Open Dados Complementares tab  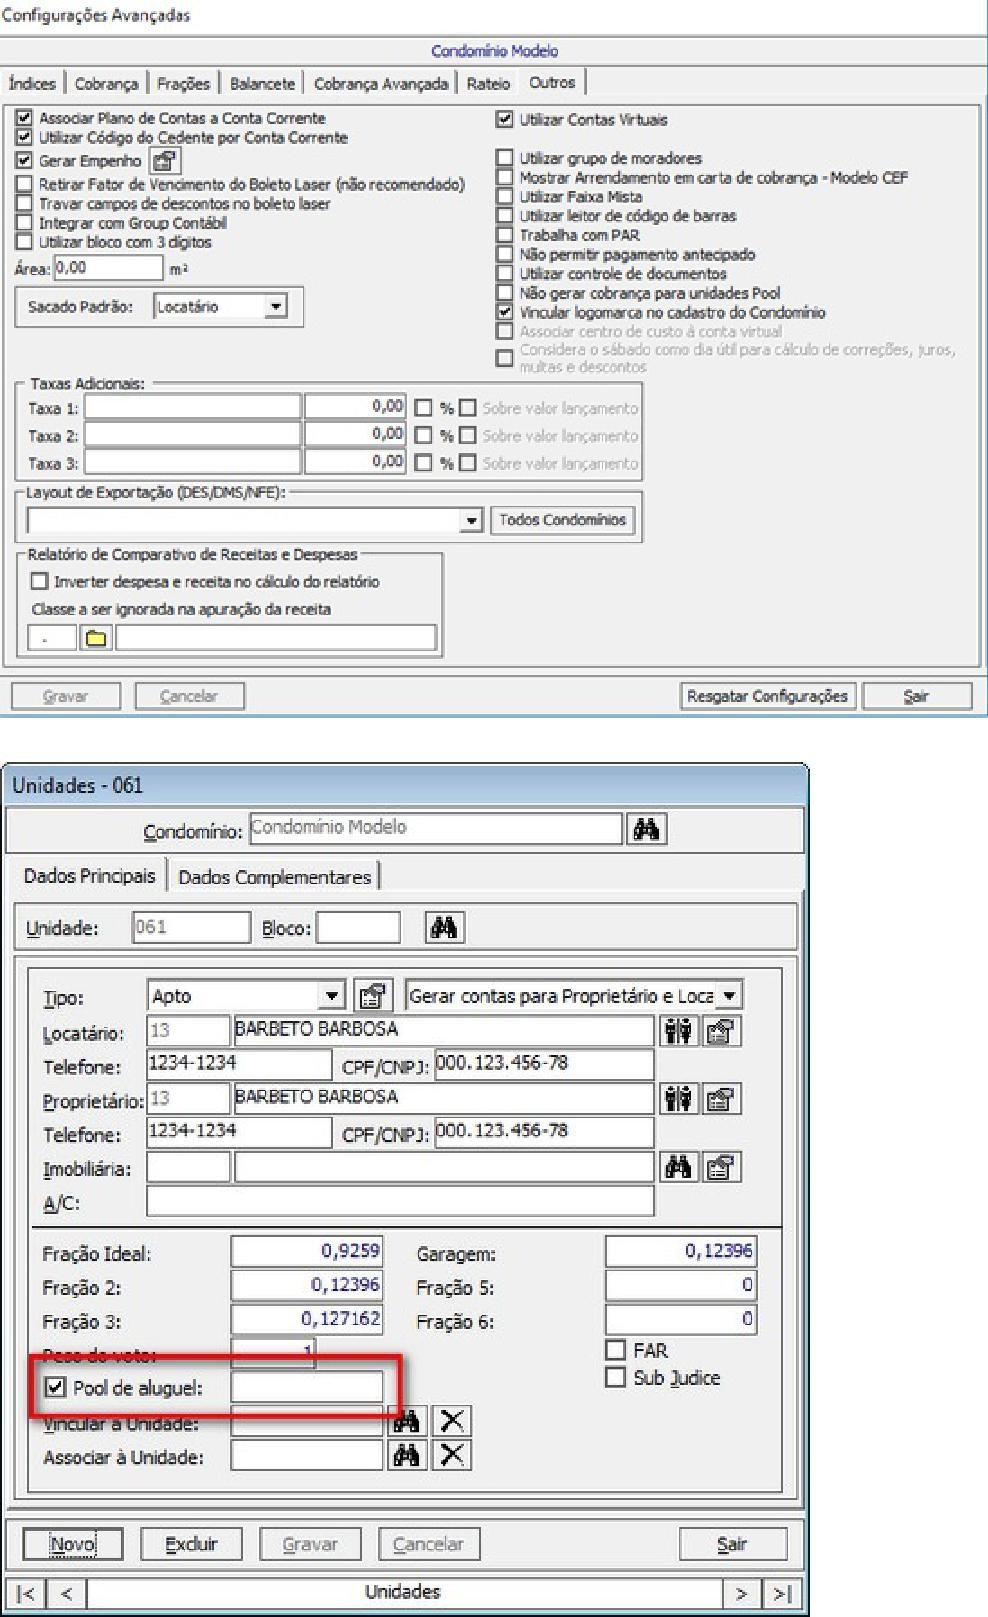click(x=274, y=877)
